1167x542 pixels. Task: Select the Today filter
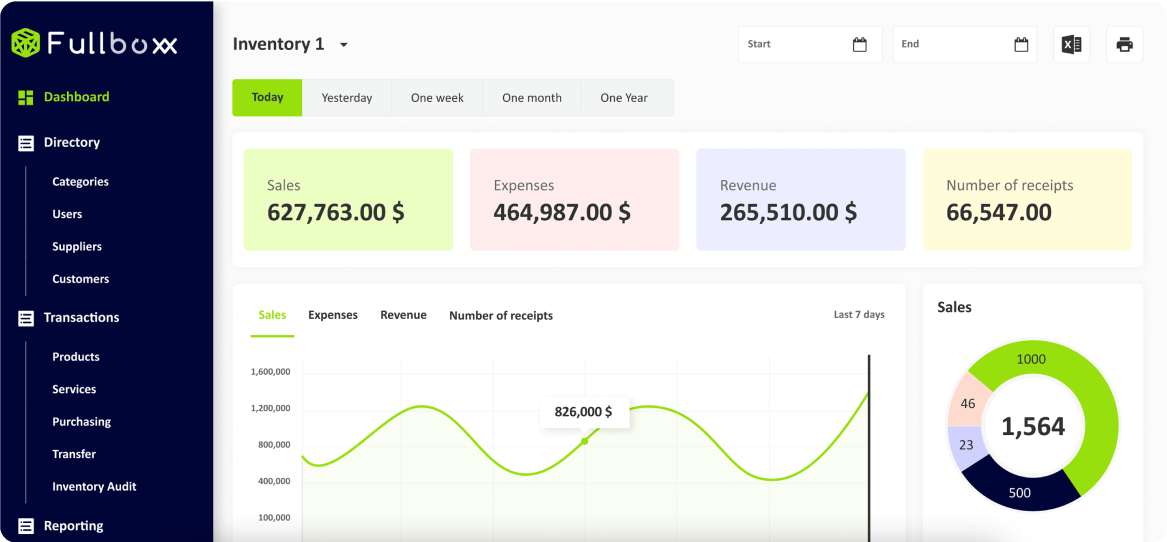(x=267, y=98)
